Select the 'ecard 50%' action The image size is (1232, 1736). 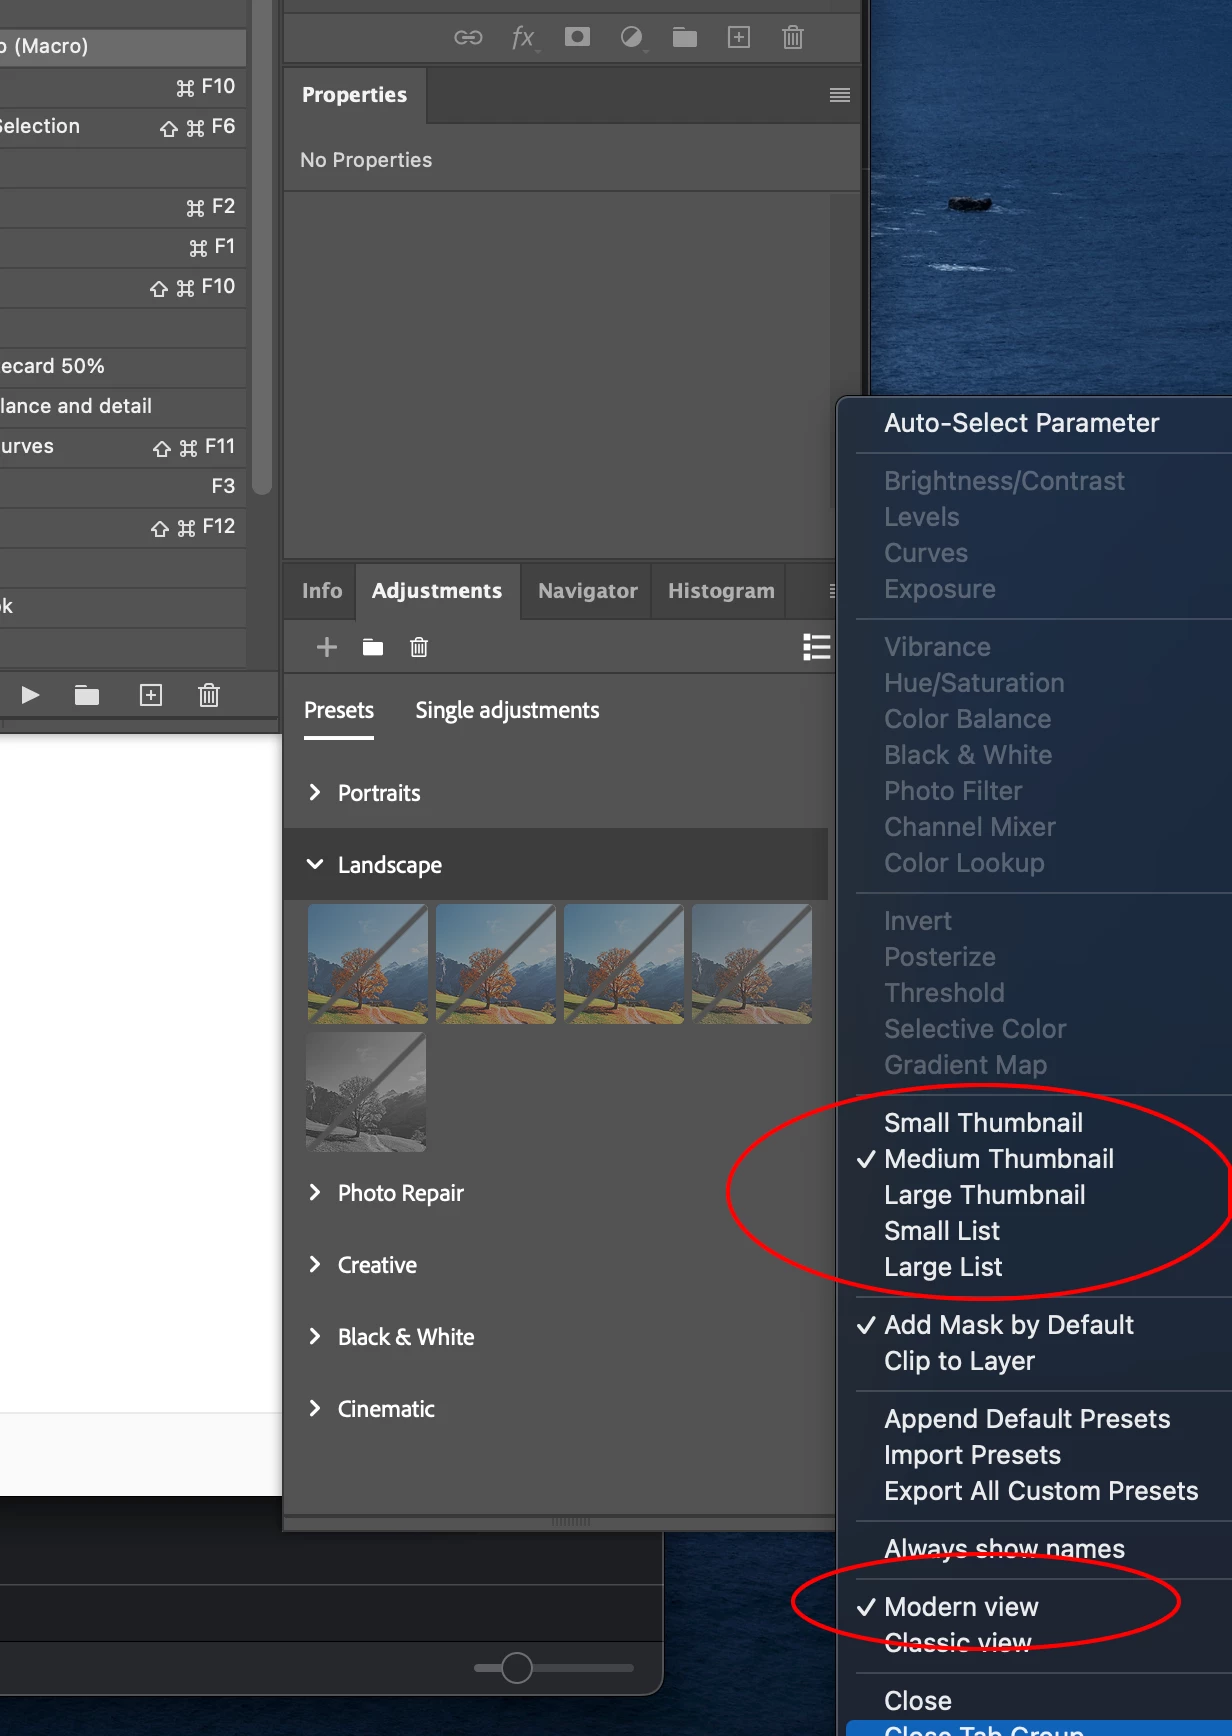[x=123, y=366]
